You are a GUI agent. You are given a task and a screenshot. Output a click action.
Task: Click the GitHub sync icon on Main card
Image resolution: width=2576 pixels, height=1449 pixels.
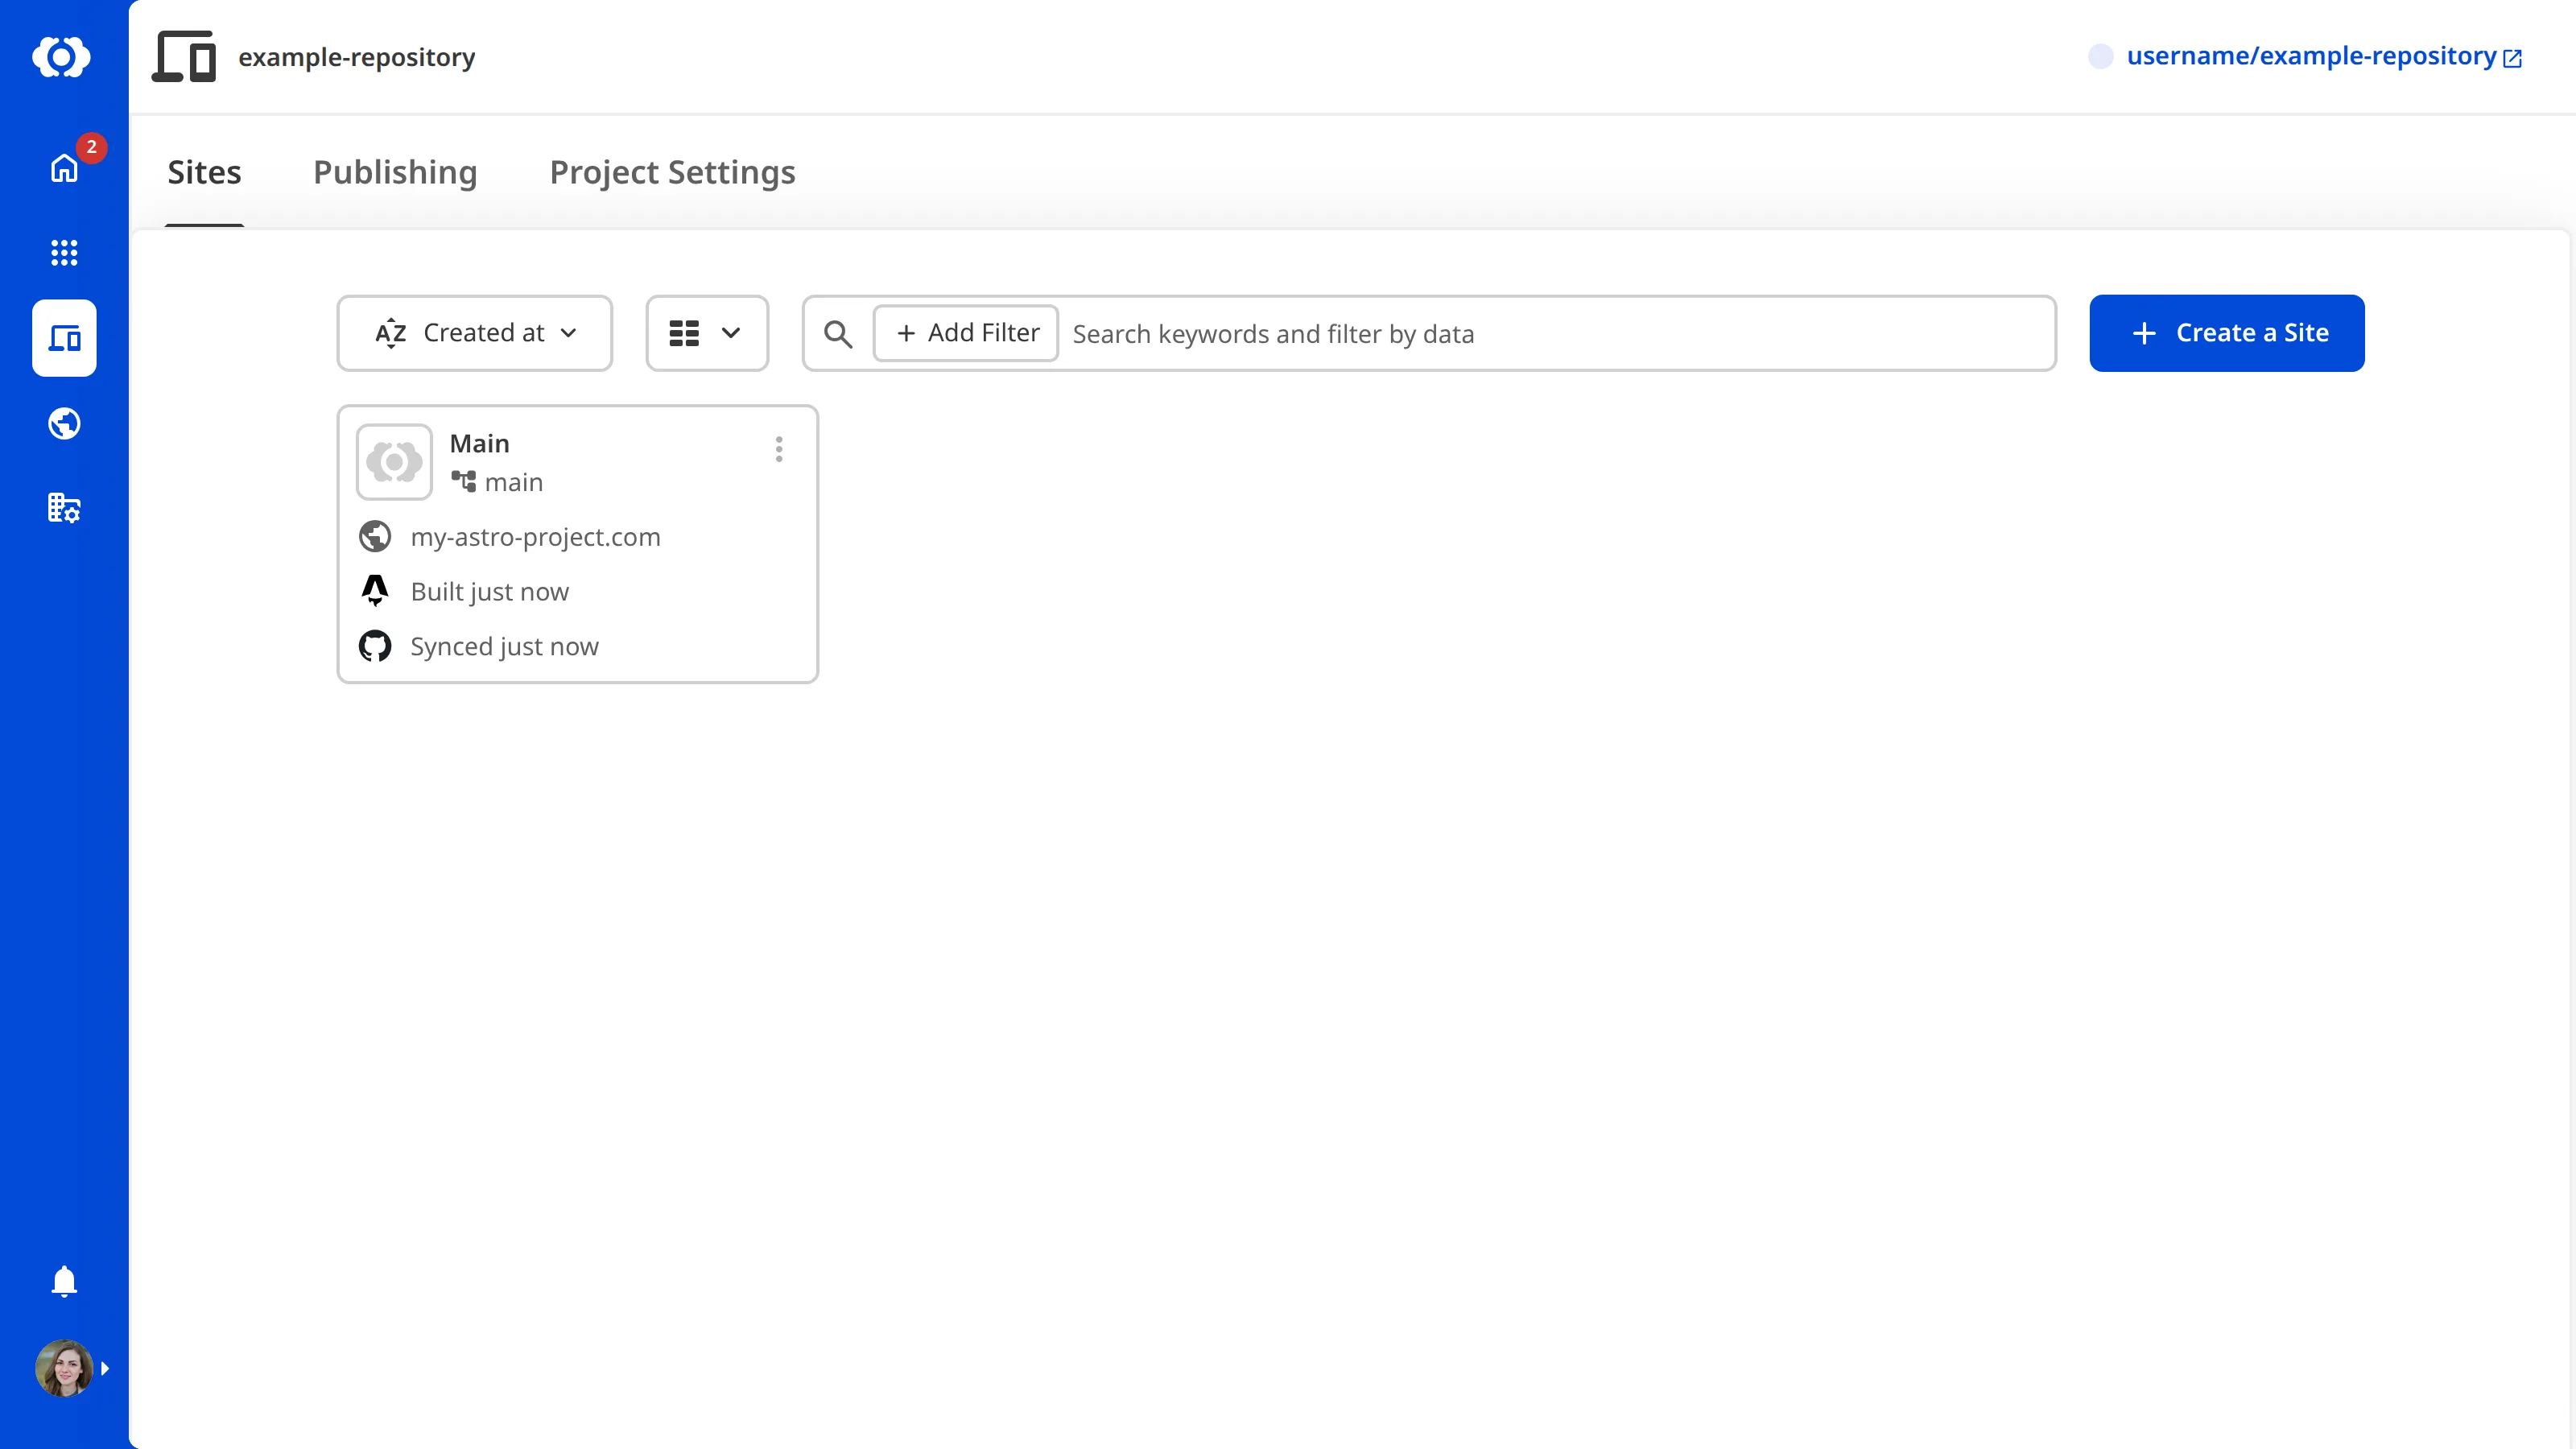(x=375, y=645)
